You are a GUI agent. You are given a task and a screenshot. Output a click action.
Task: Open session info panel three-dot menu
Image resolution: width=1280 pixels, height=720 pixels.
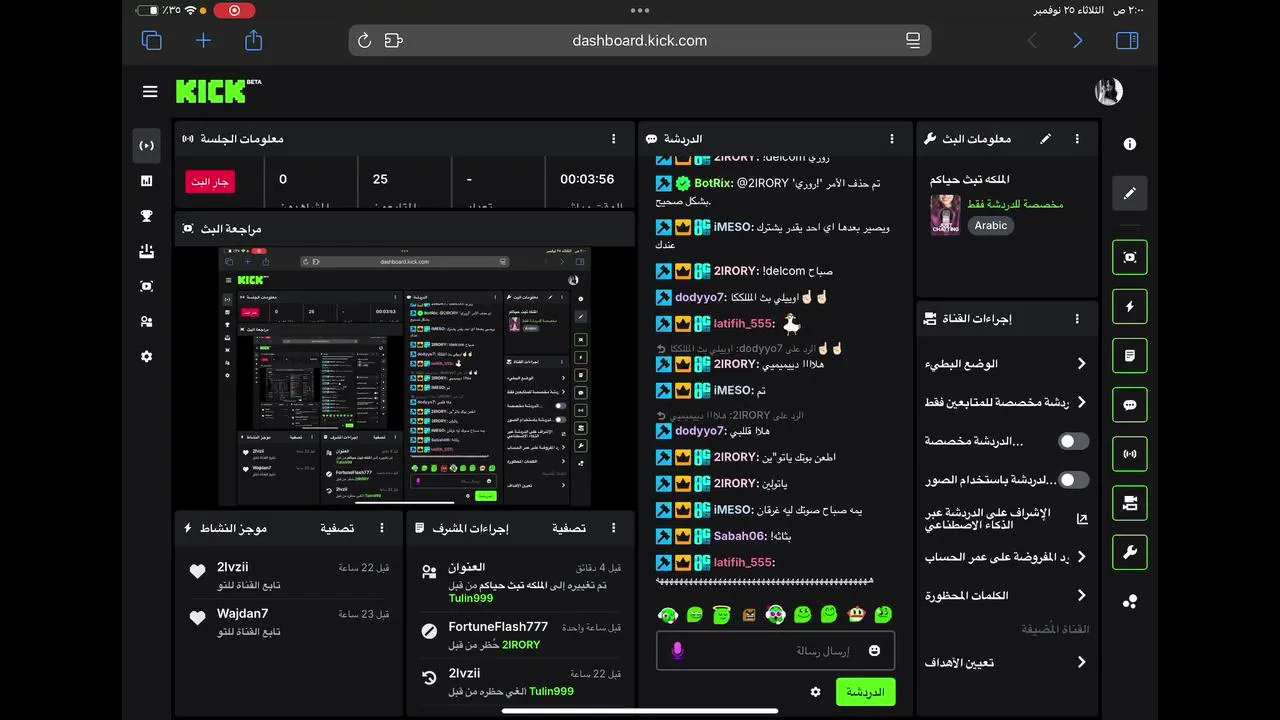click(x=614, y=139)
